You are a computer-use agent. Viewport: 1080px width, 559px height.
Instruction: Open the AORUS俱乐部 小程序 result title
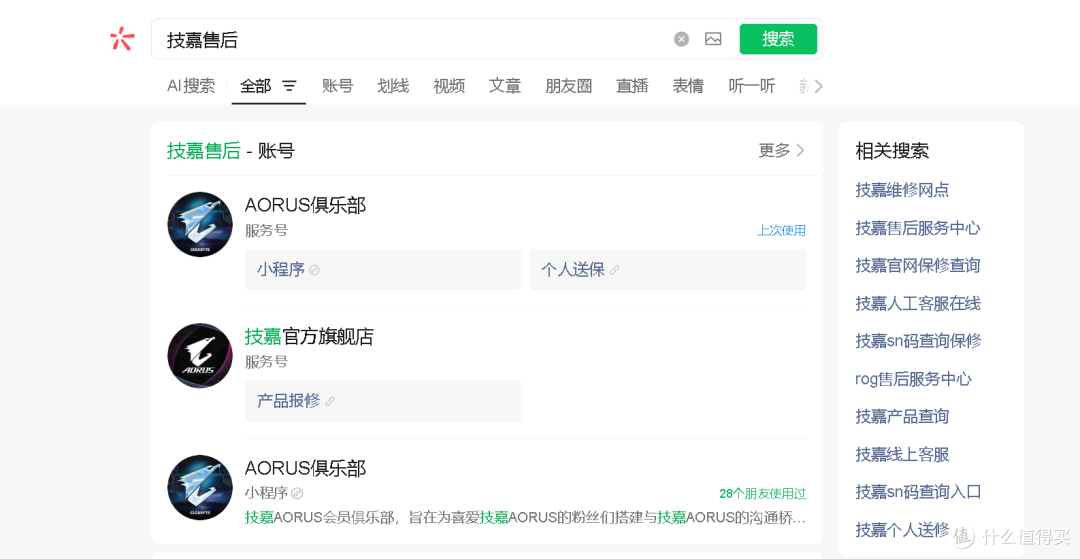tap(305, 469)
